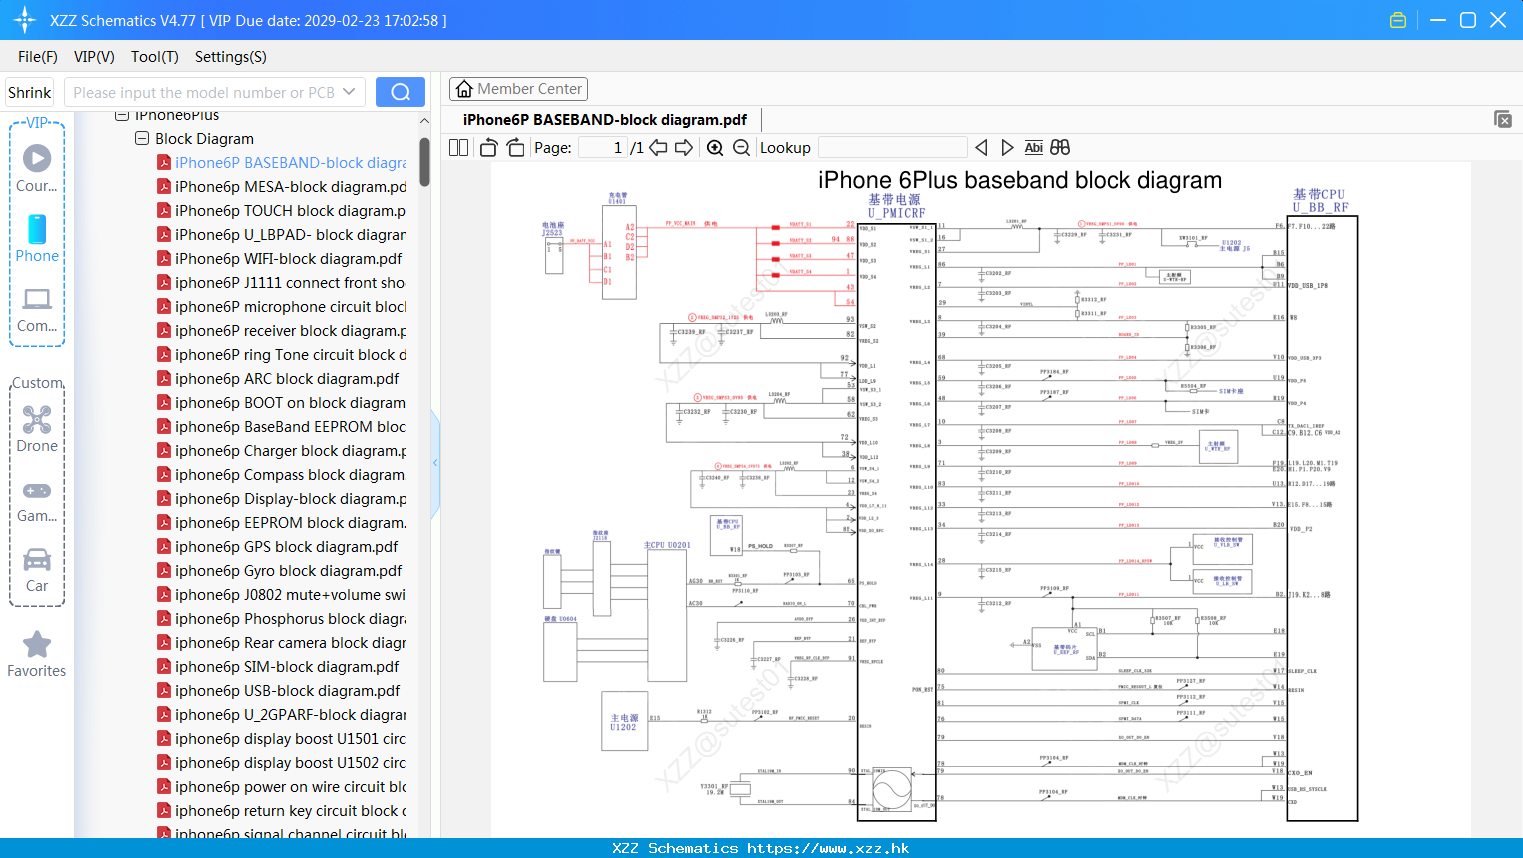Open iphone6p USB-block diagram.pdf
1523x858 pixels.
pyautogui.click(x=279, y=690)
